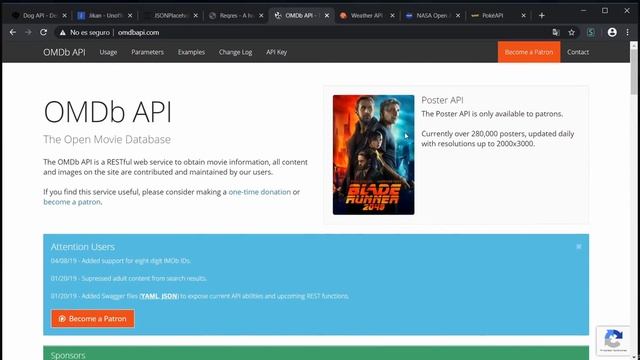640x360 pixels.
Task: Close the OMDb API tab
Action: pyautogui.click(x=327, y=16)
